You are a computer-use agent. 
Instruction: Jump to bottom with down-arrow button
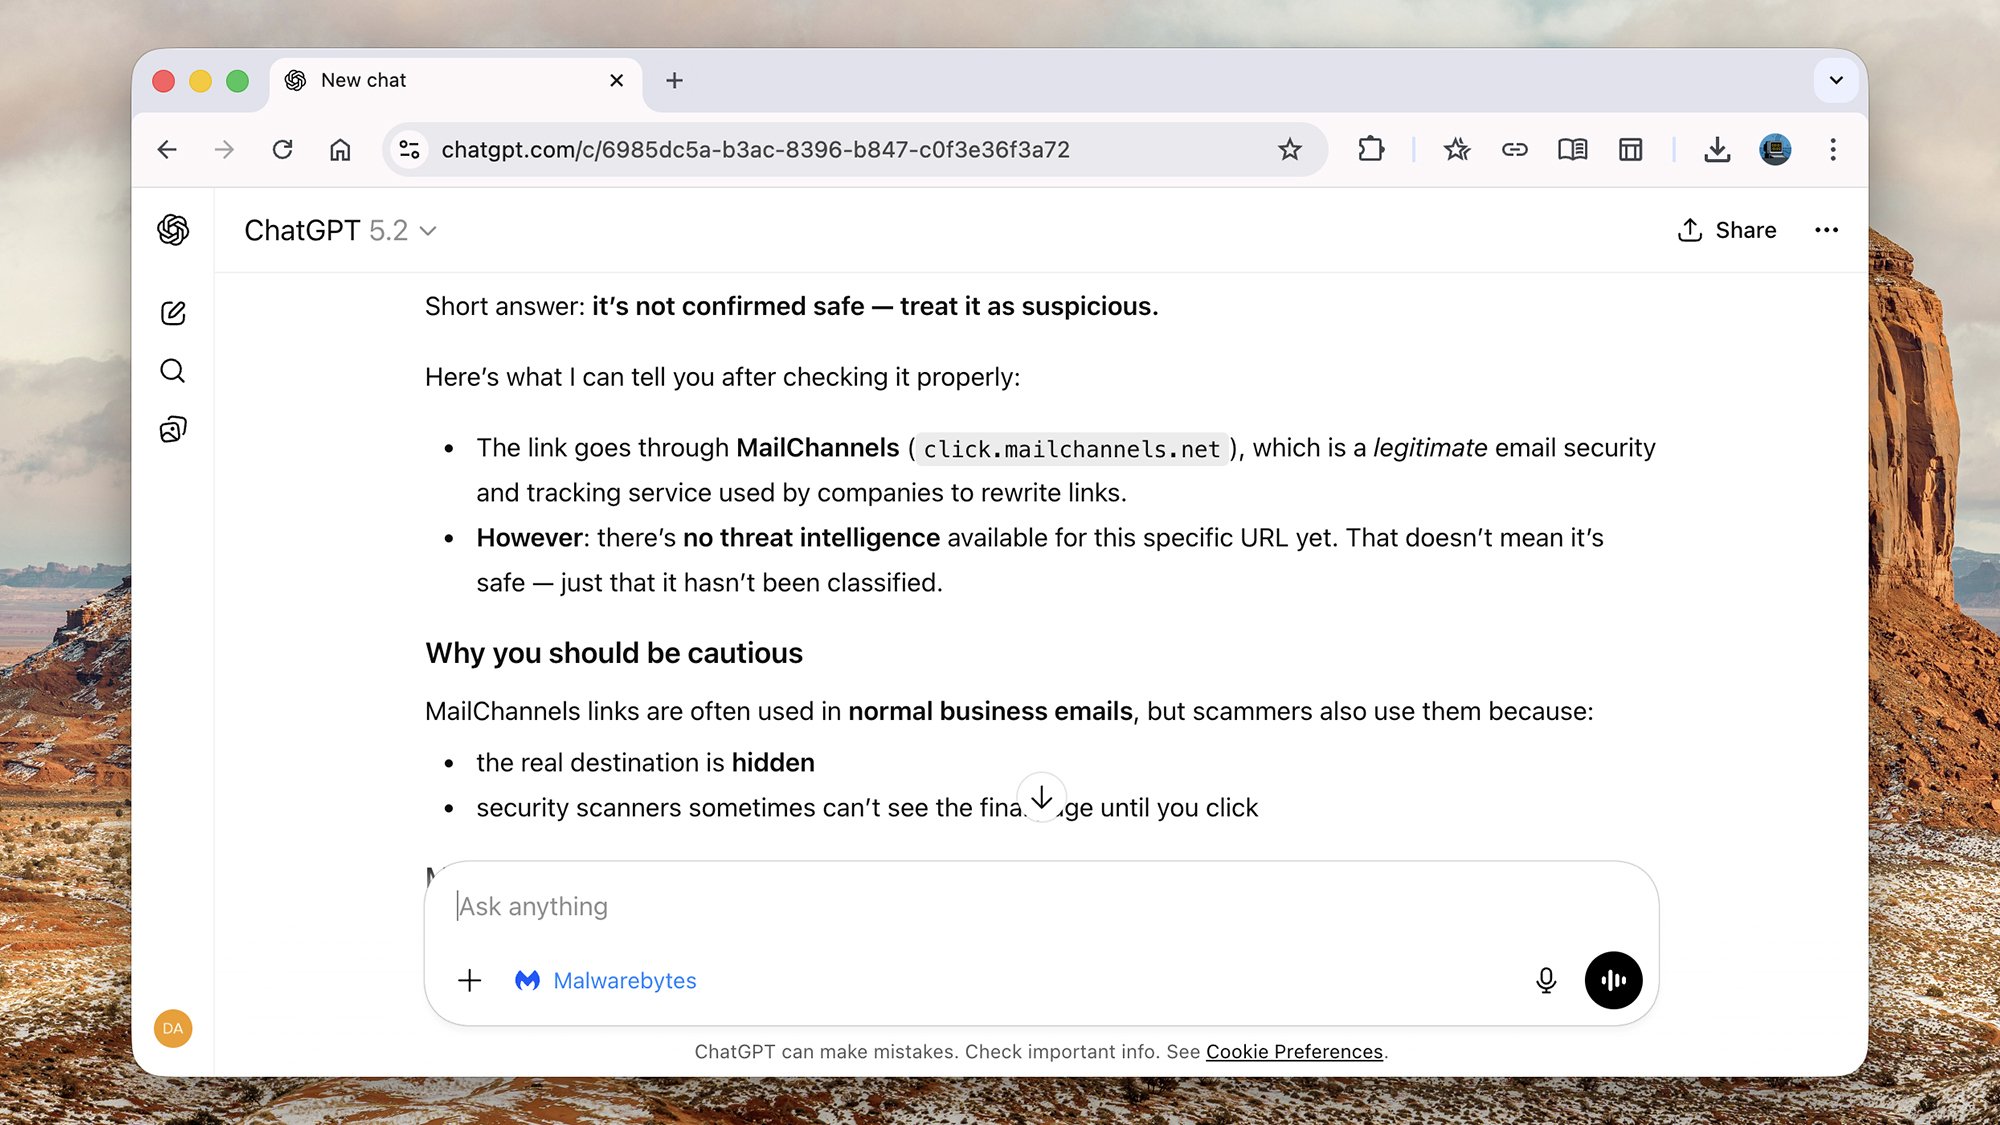point(1042,797)
